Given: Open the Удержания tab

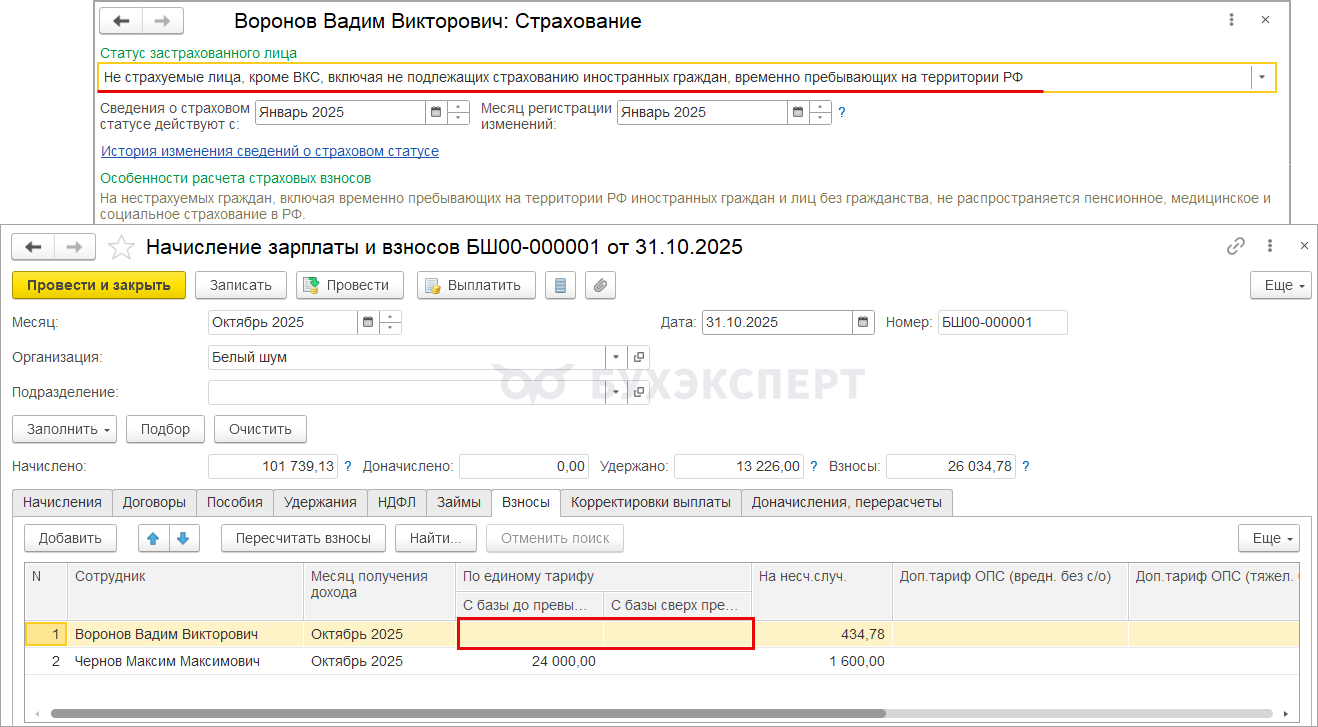Looking at the screenshot, I should pos(320,502).
